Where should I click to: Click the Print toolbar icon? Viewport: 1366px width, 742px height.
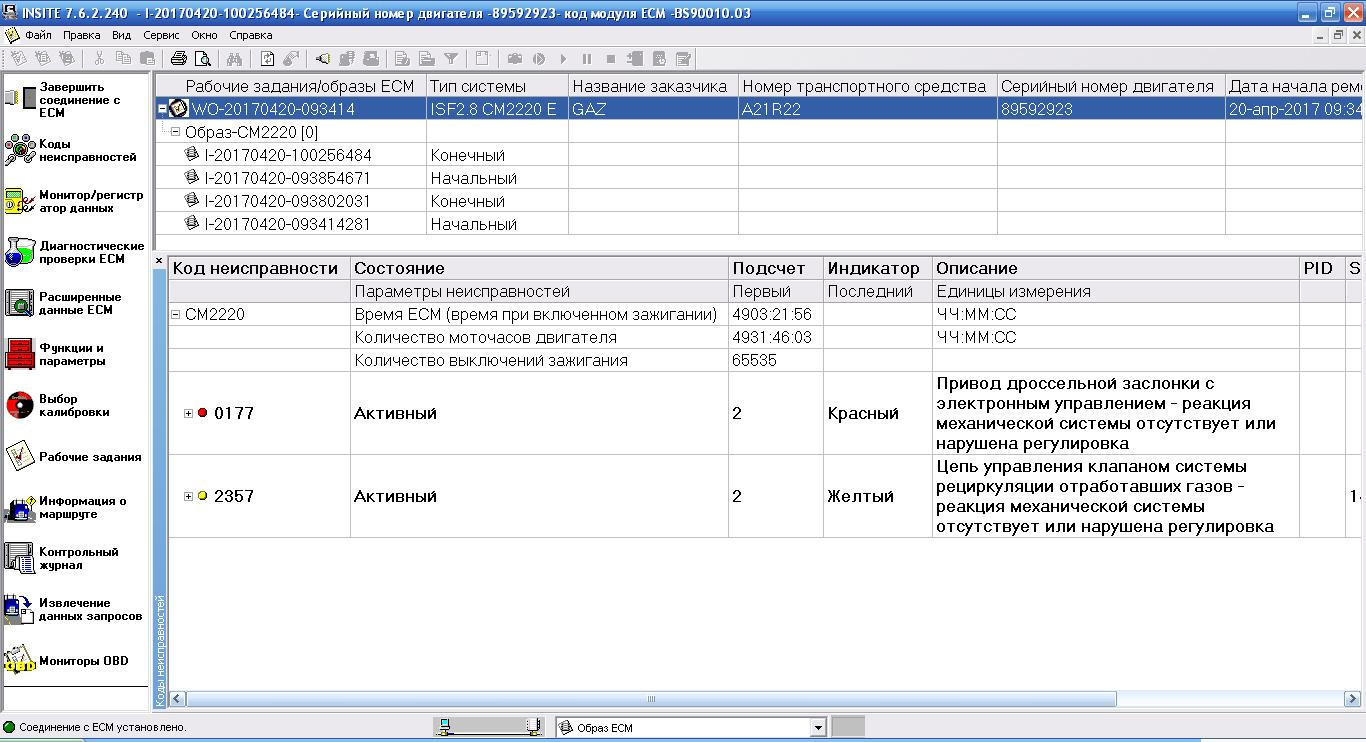tap(179, 58)
